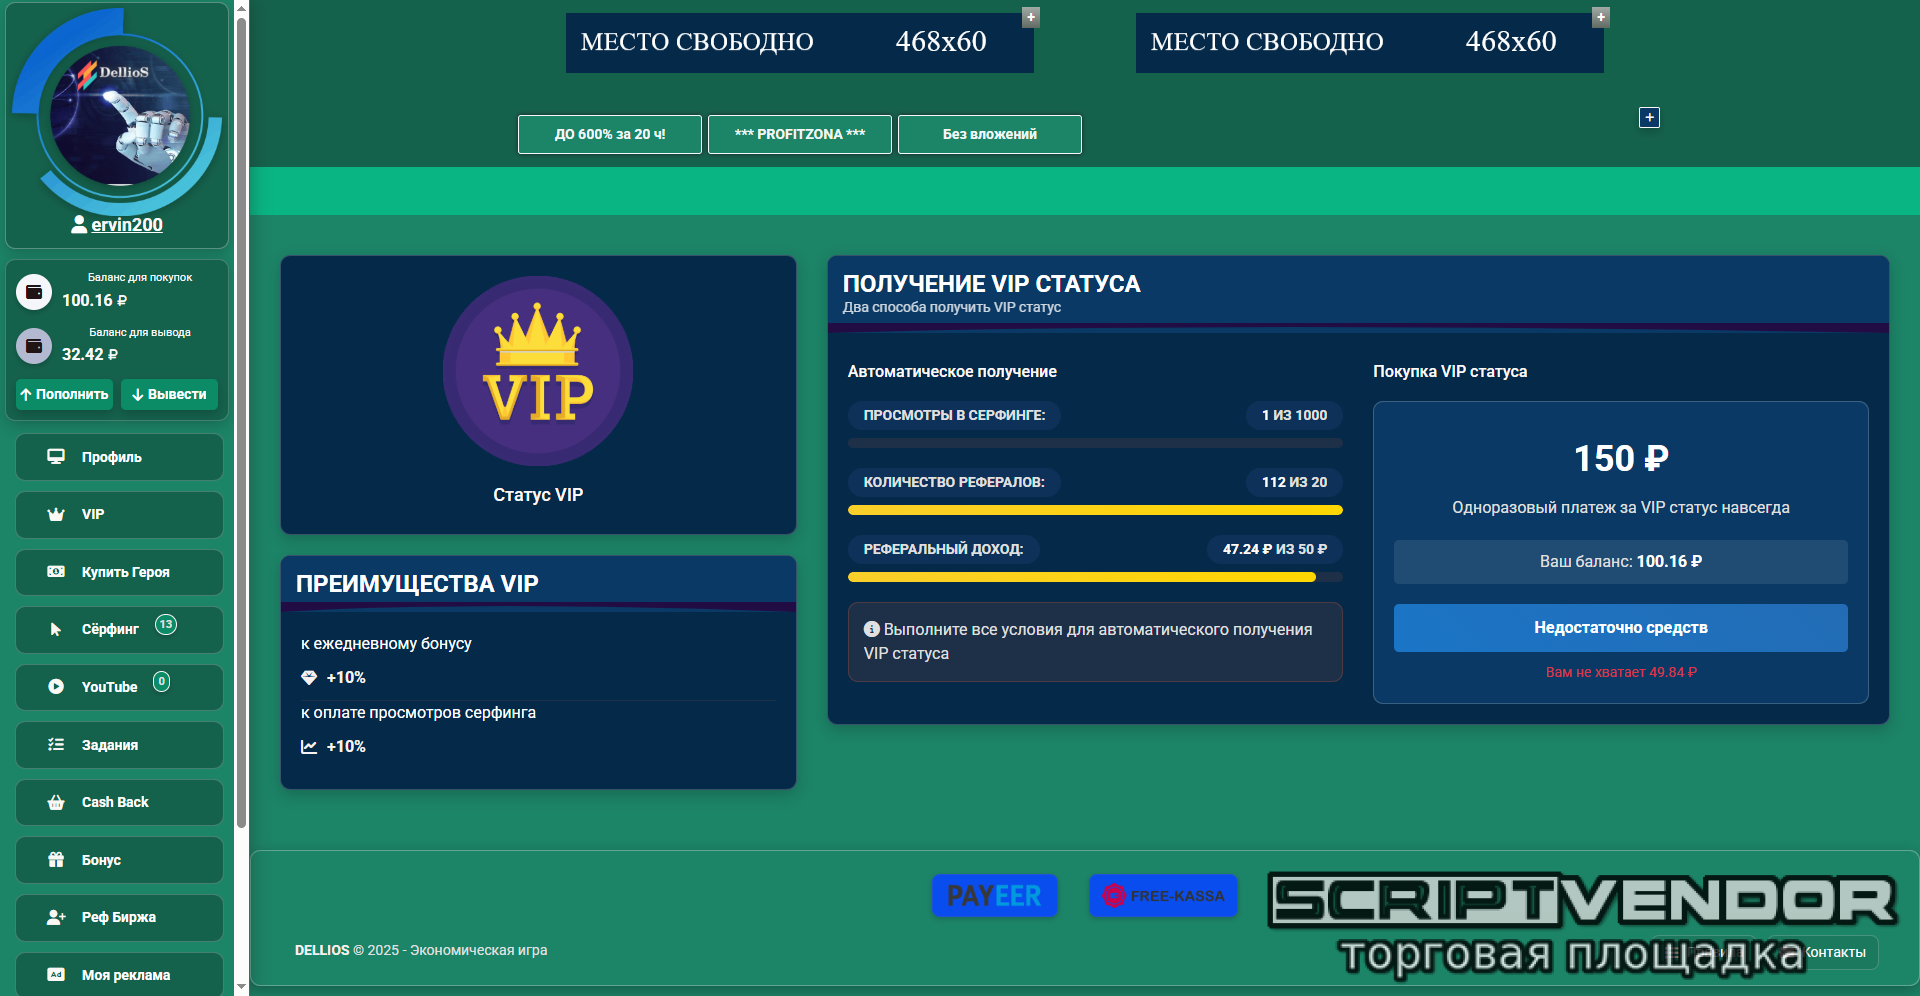Click the Free-Kassa payment logo
The width and height of the screenshot is (1920, 996).
point(1163,896)
